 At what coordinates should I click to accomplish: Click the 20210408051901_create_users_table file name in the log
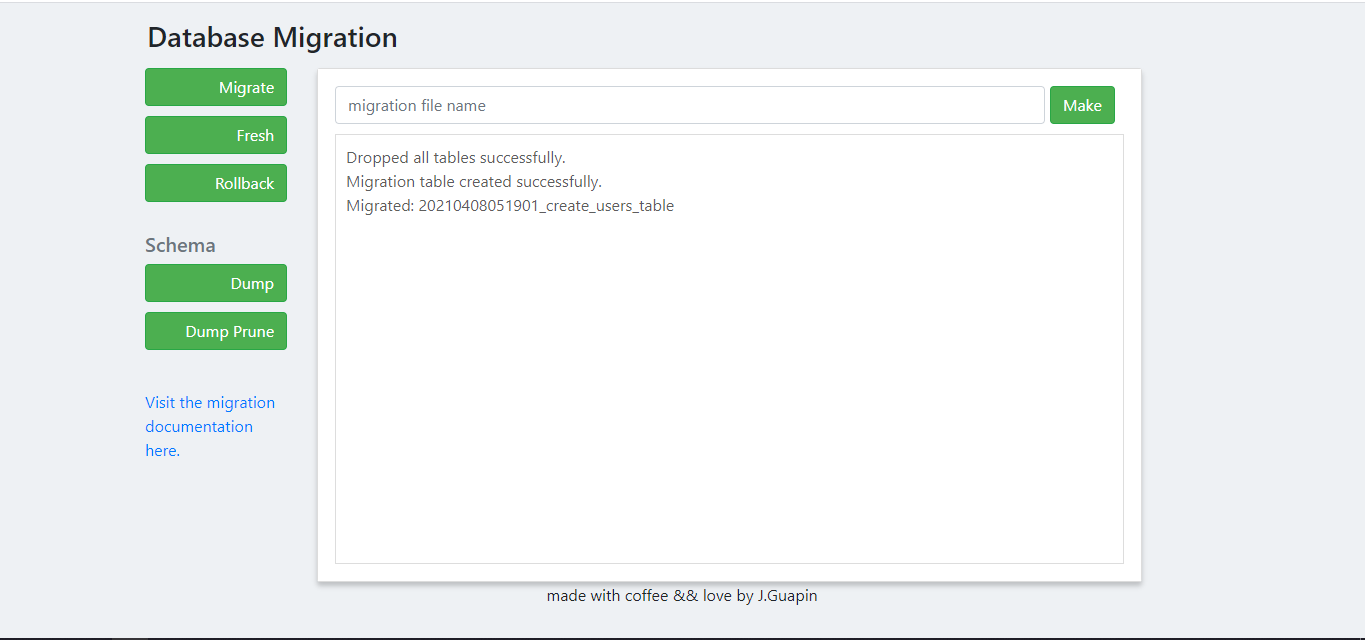(x=546, y=206)
